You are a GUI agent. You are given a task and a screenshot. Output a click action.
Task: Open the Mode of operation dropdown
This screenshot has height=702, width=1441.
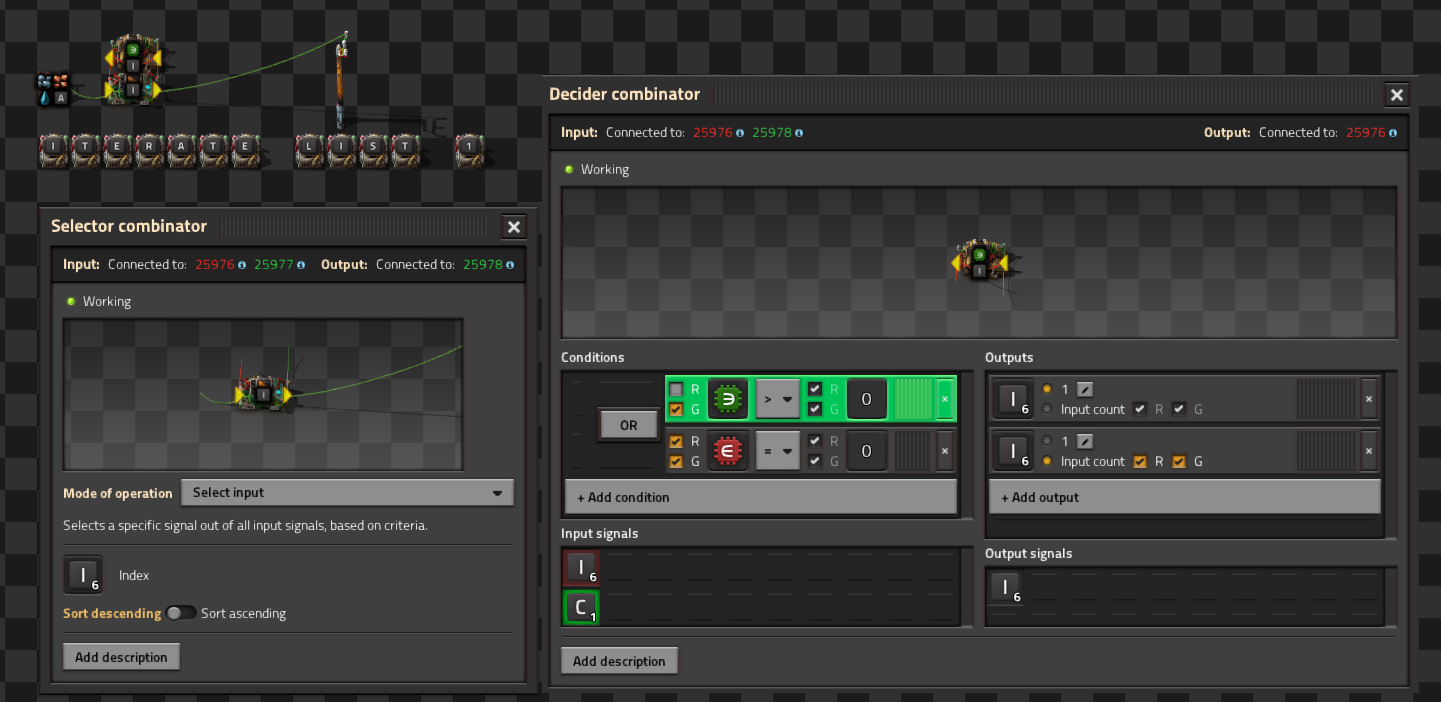(347, 493)
